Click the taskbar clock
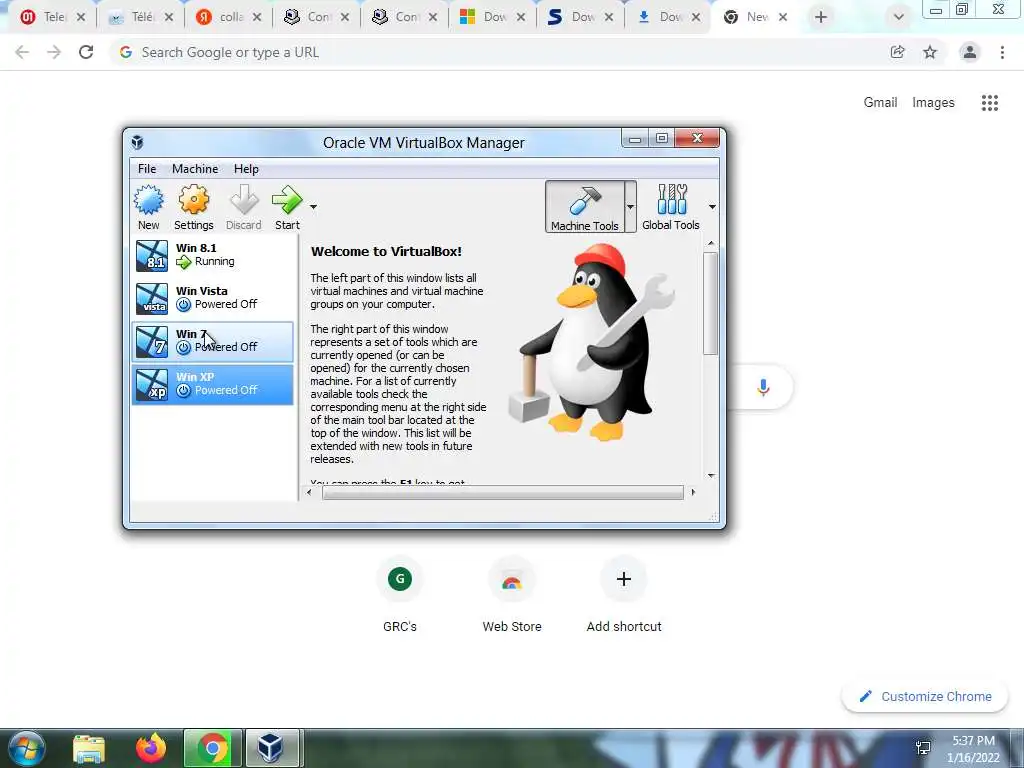The image size is (1024, 768). click(x=973, y=749)
